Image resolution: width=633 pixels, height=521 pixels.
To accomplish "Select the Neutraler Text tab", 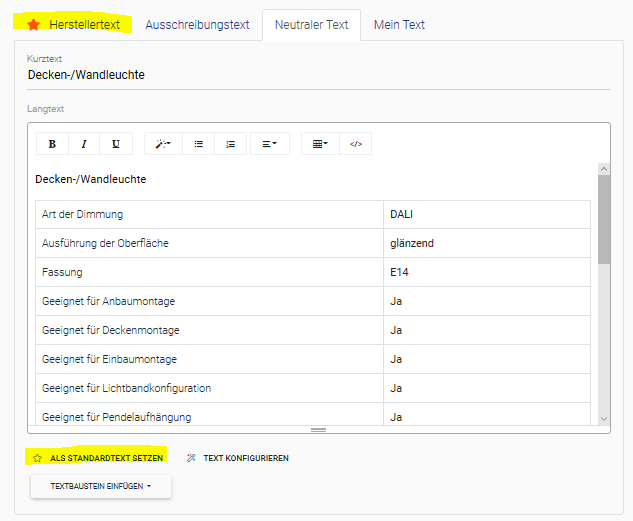I will [x=311, y=24].
